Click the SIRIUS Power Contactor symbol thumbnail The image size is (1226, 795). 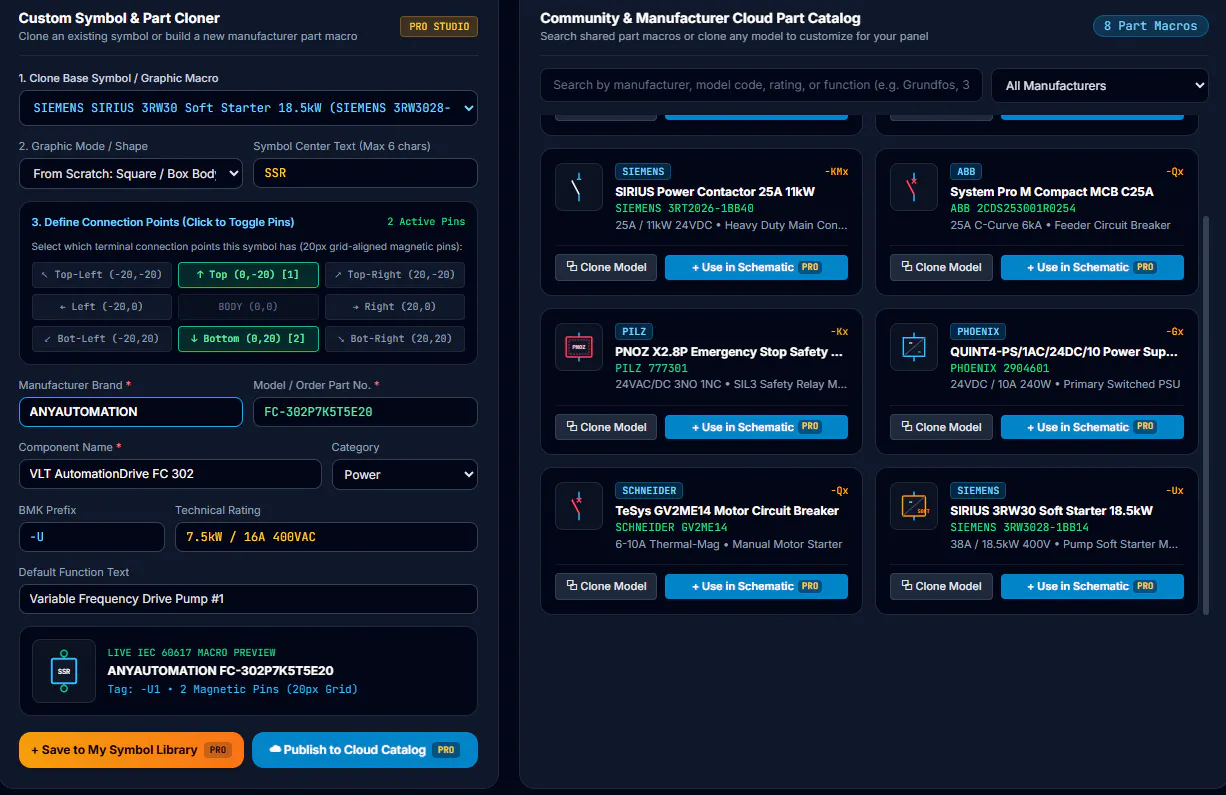[579, 187]
